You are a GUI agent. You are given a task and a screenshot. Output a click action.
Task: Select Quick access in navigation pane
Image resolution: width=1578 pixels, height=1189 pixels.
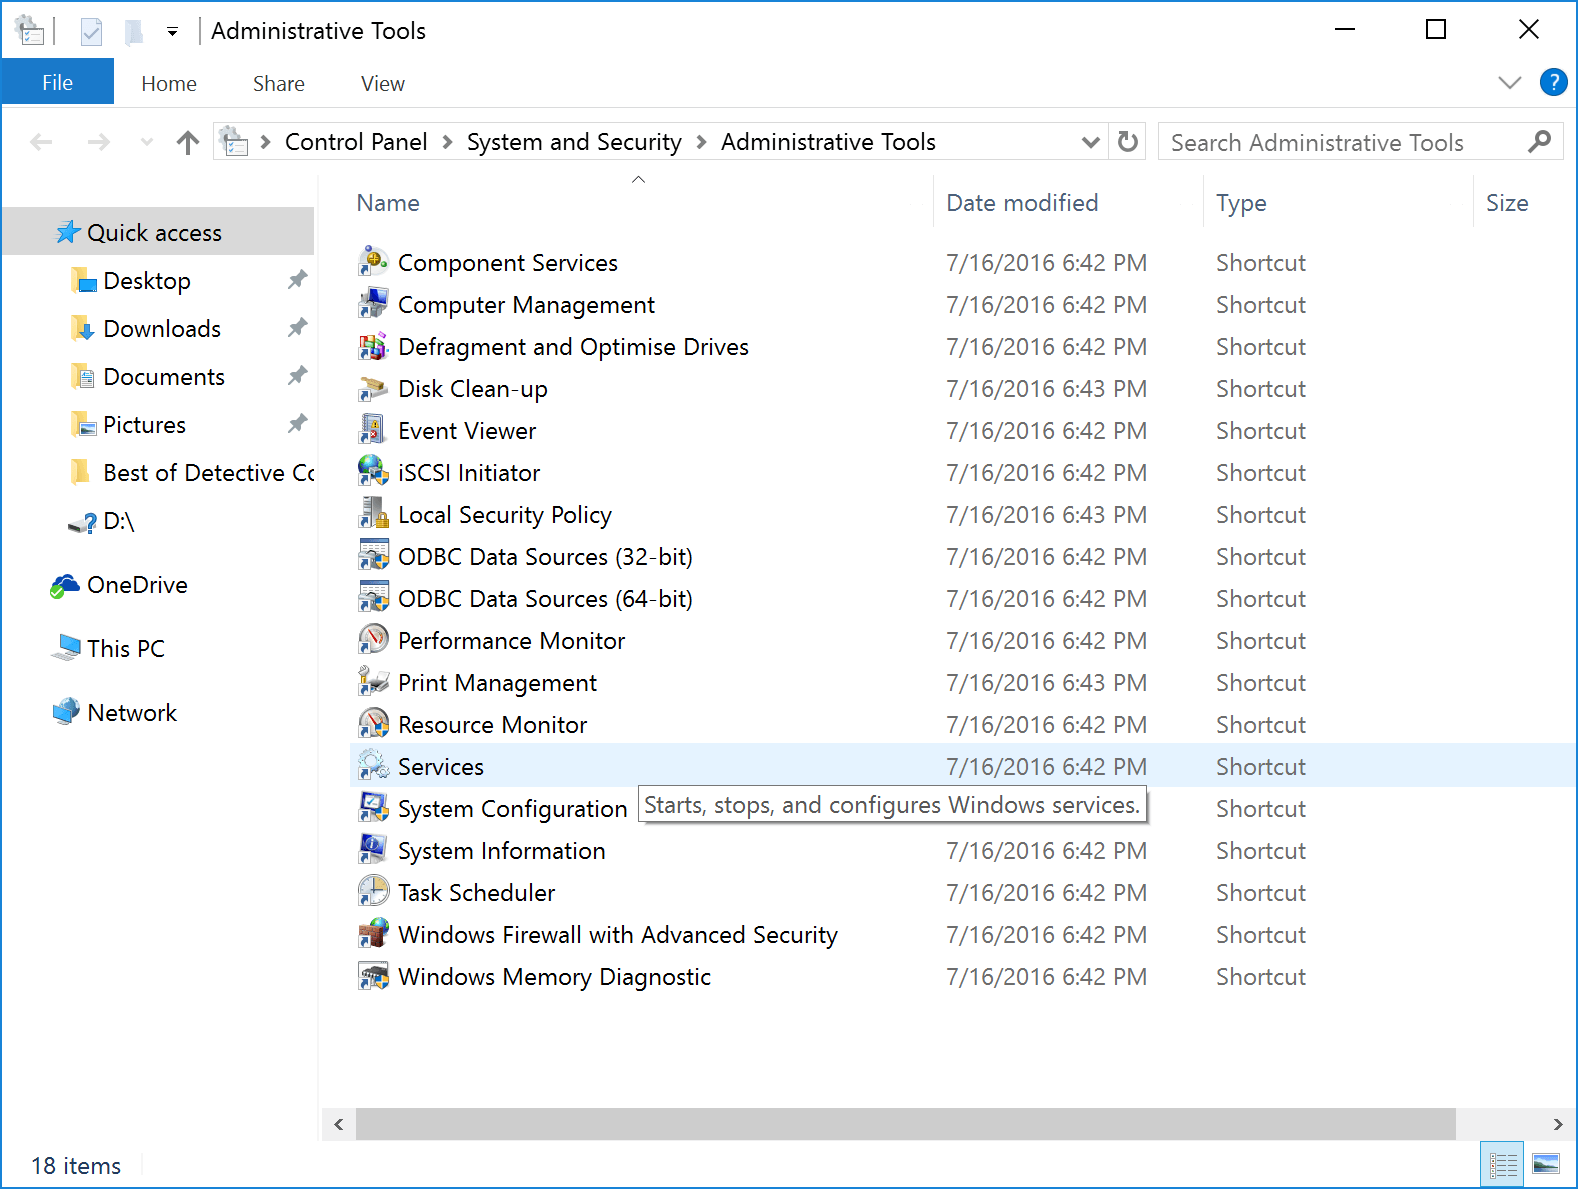point(158,232)
